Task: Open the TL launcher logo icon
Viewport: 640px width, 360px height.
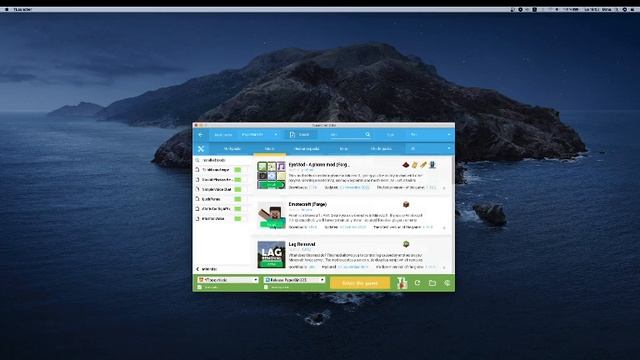Action: point(402,282)
